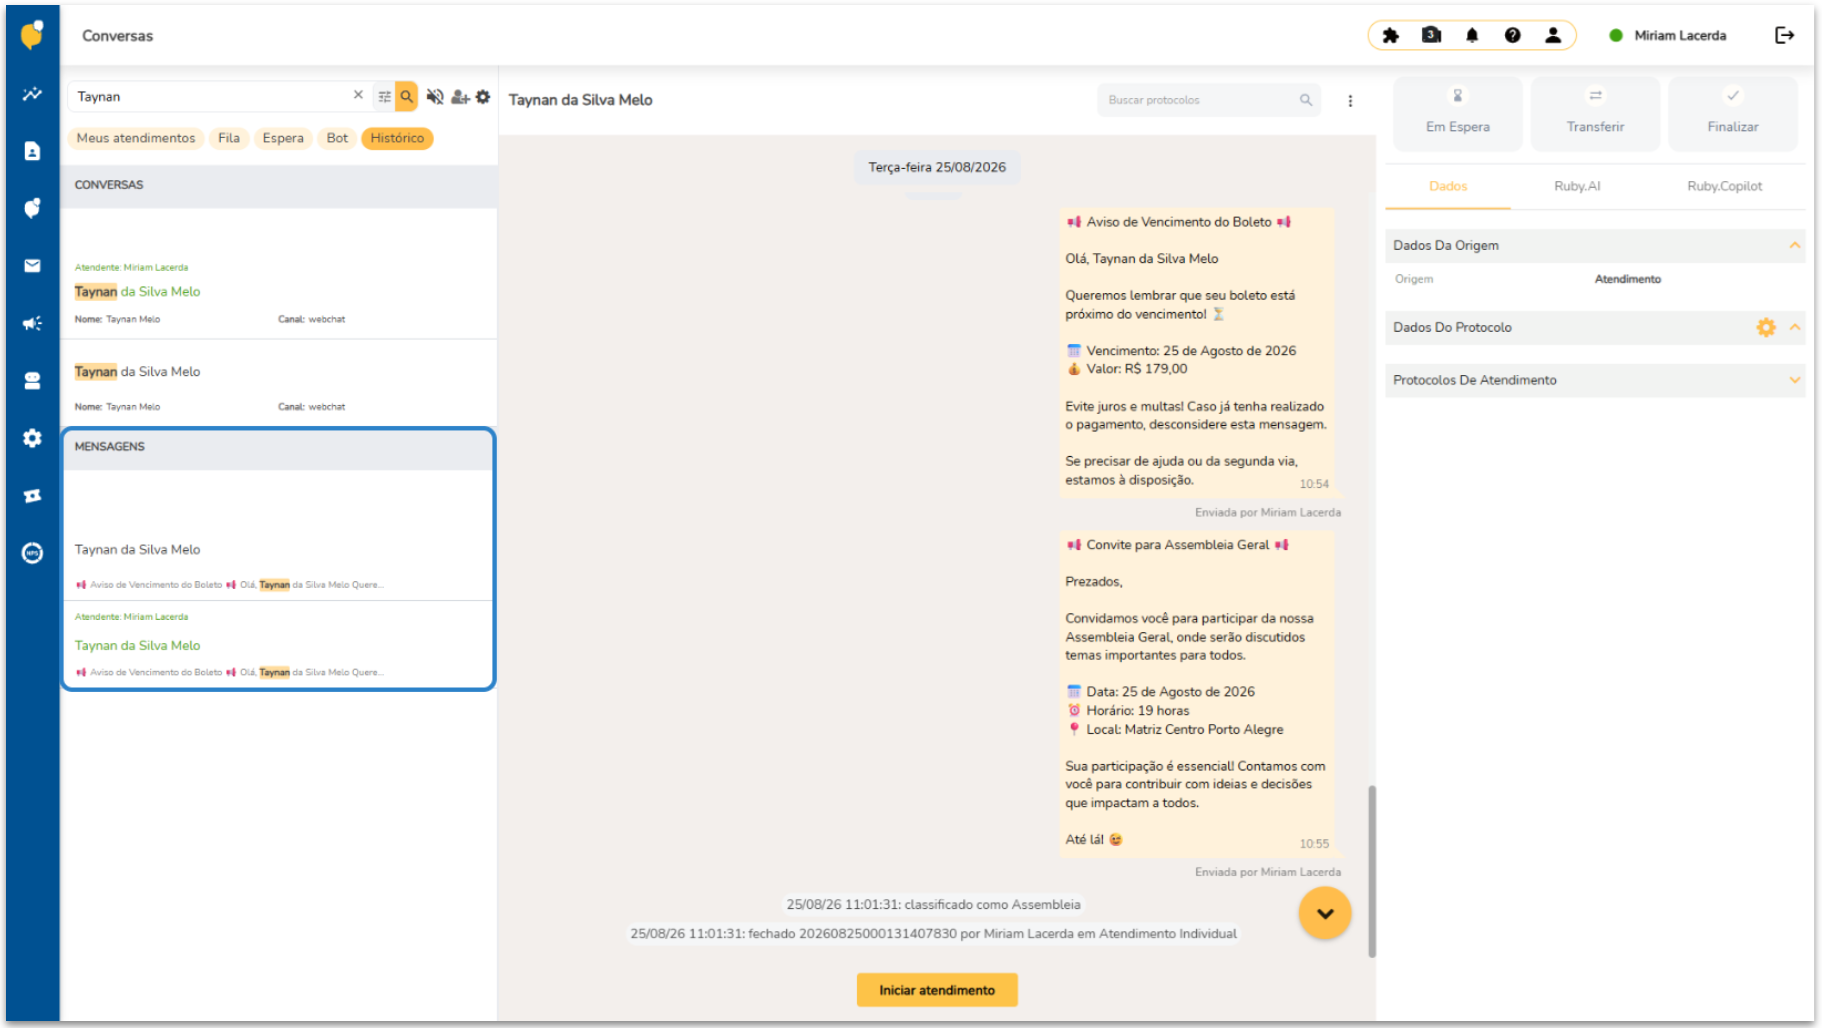The height and width of the screenshot is (1028, 1822).
Task: Collapse the Dados Da Origem section
Action: click(x=1795, y=245)
